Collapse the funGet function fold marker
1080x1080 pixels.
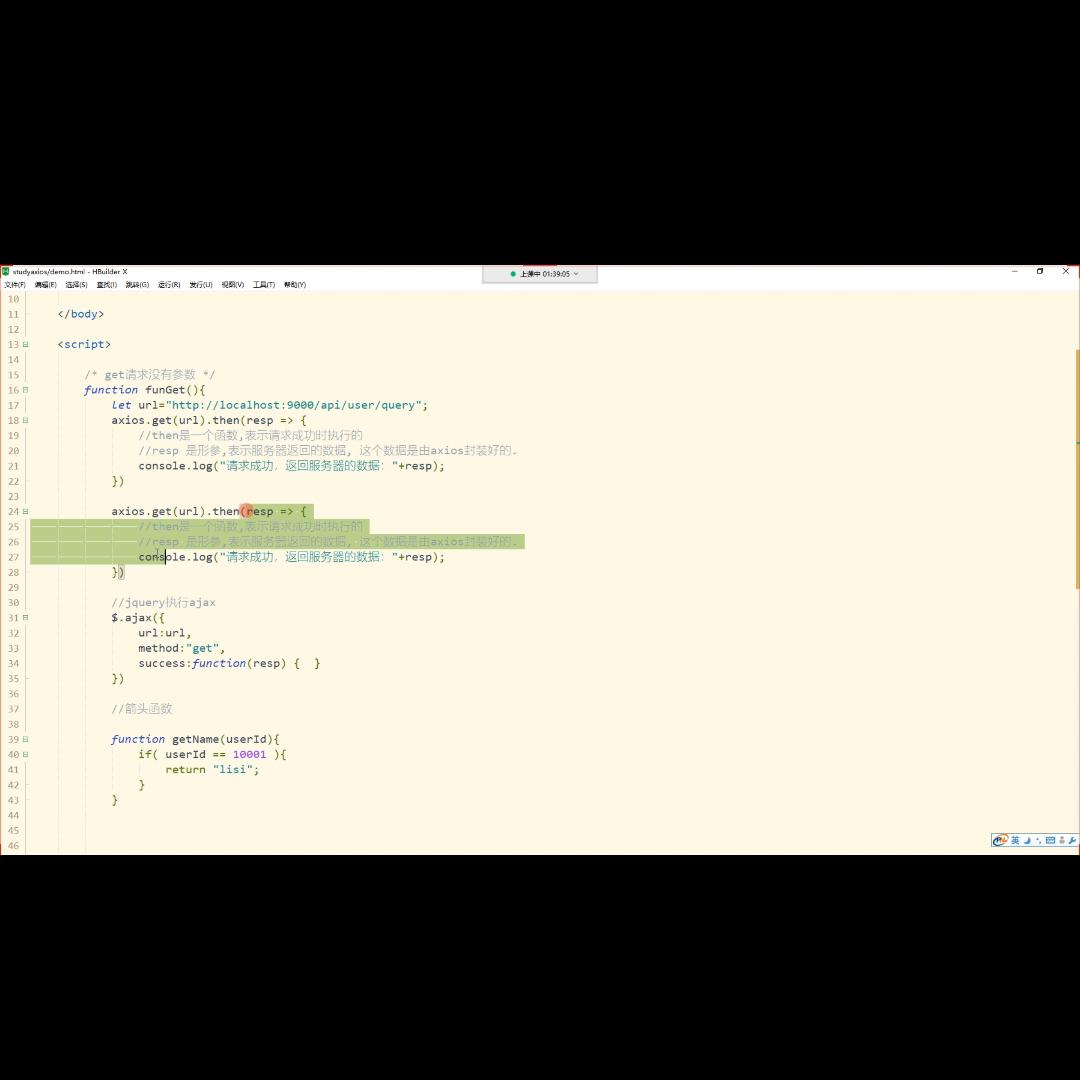click(x=24, y=390)
